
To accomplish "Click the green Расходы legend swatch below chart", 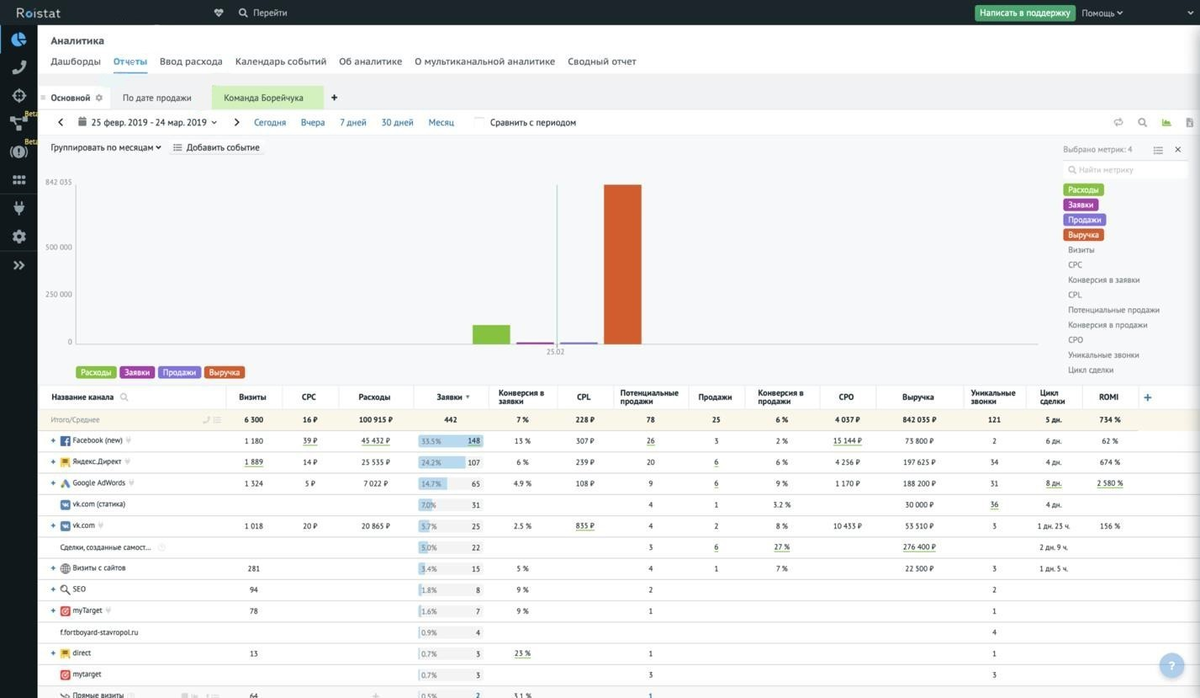I will 97,372.
